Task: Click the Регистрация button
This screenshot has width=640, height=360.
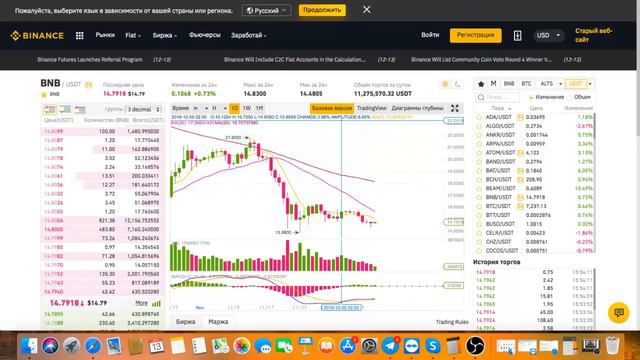Action: [x=476, y=35]
